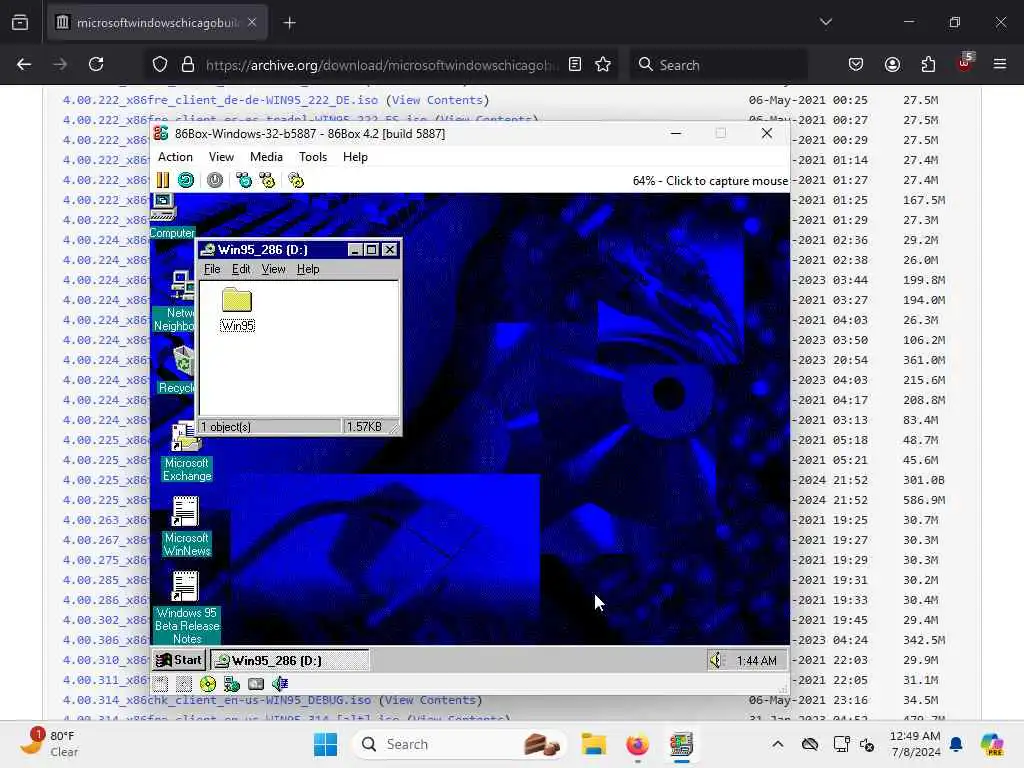The width and height of the screenshot is (1024, 768).
Task: Open the 4.00.302_x86 file link
Action: pyautogui.click(x=106, y=620)
